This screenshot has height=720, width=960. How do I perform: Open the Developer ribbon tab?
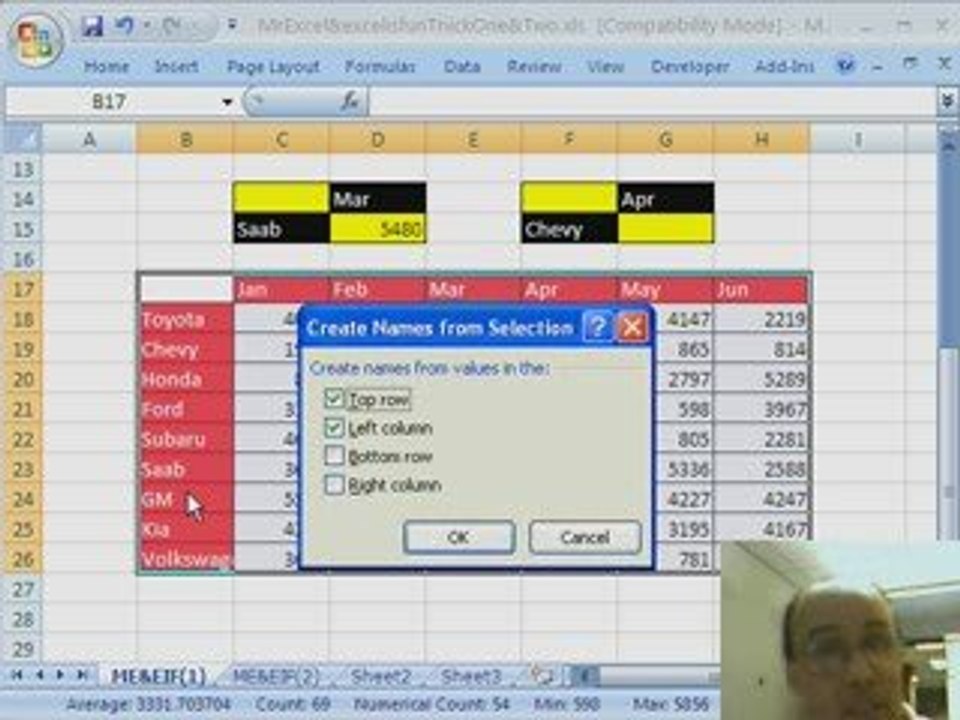pos(690,66)
